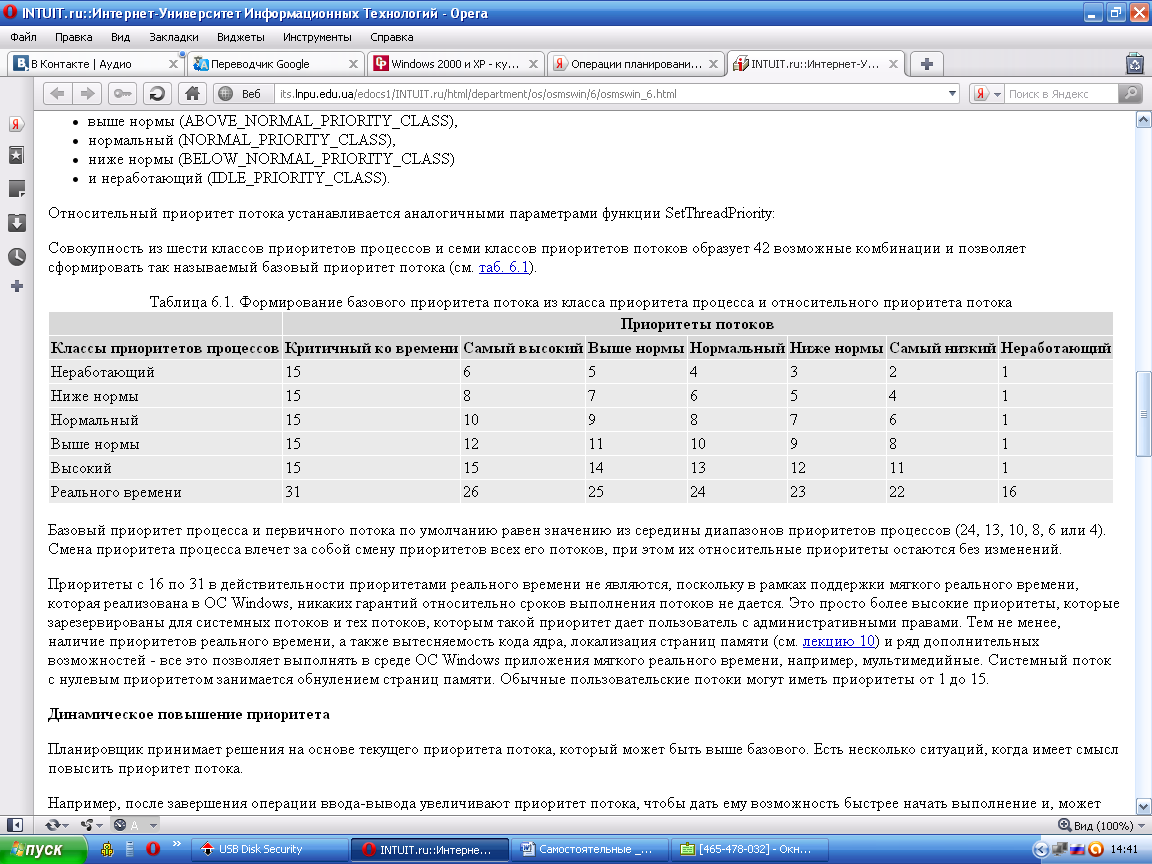Click the Веб badge in the address bar

[242, 93]
